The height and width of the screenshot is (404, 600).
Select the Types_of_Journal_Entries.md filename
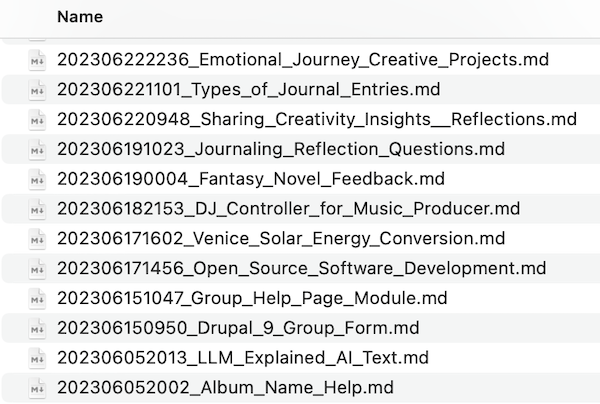tap(249, 90)
